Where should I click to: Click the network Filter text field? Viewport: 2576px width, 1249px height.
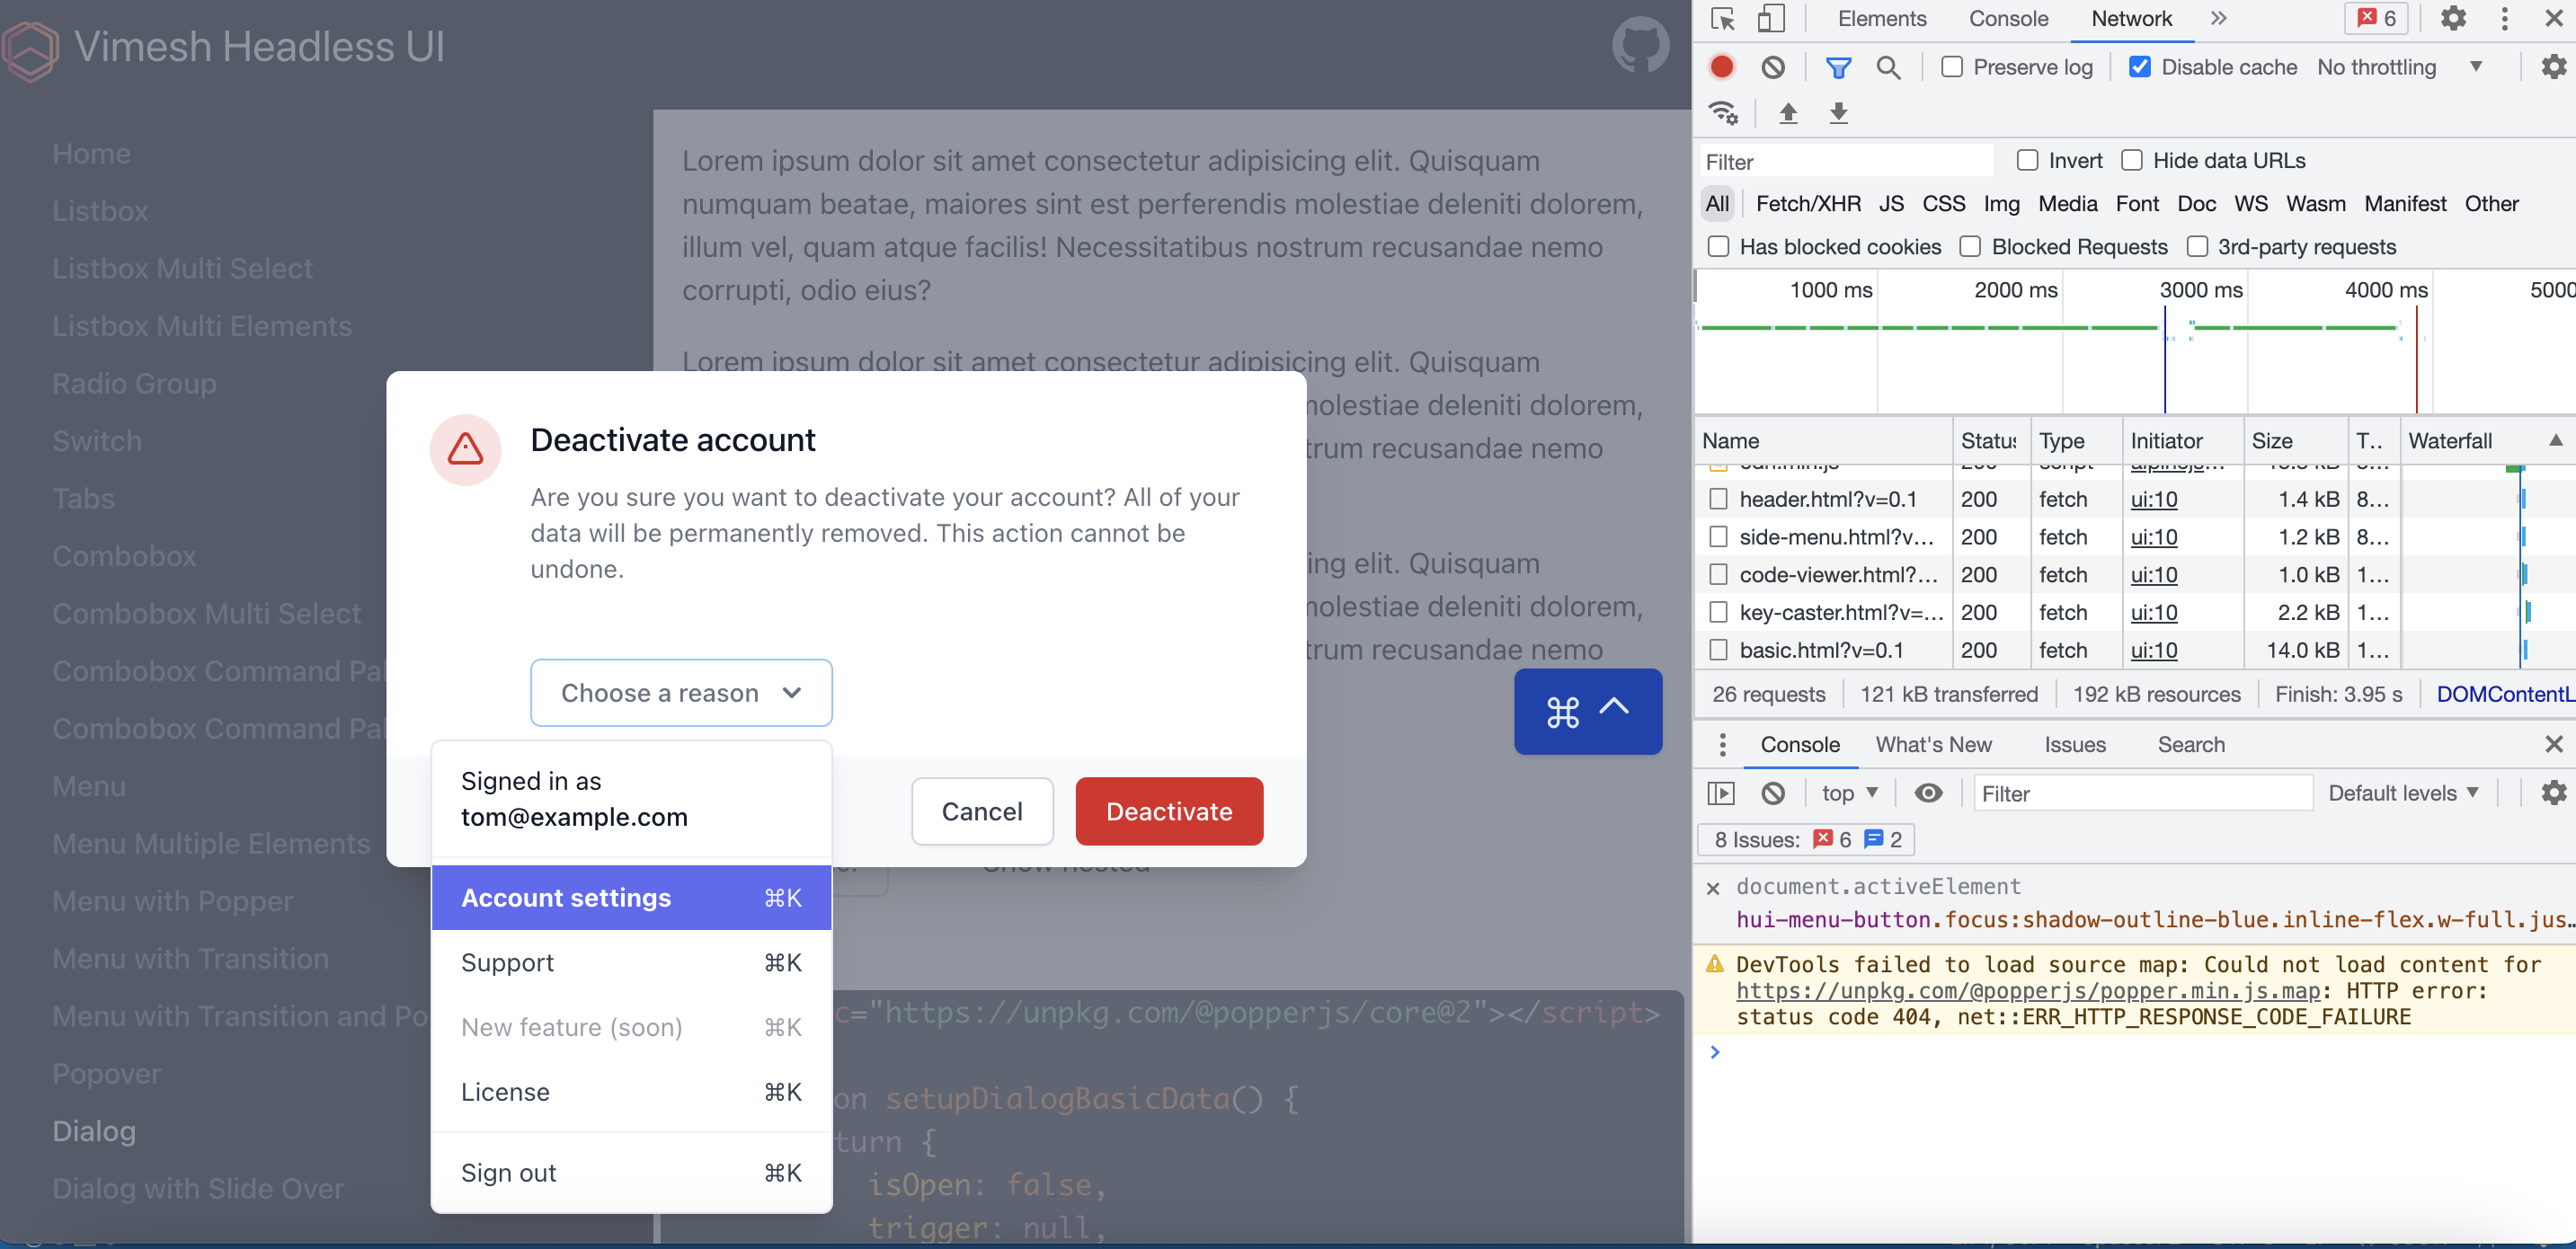click(1845, 162)
